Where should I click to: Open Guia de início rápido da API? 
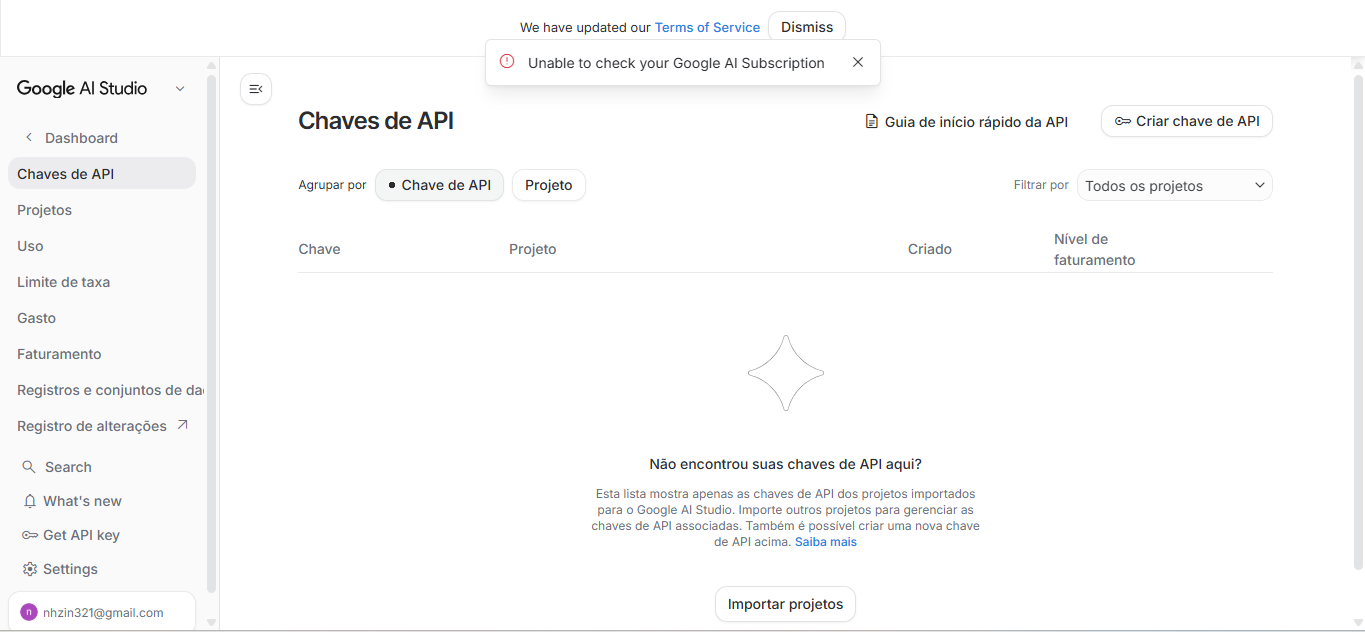(966, 122)
